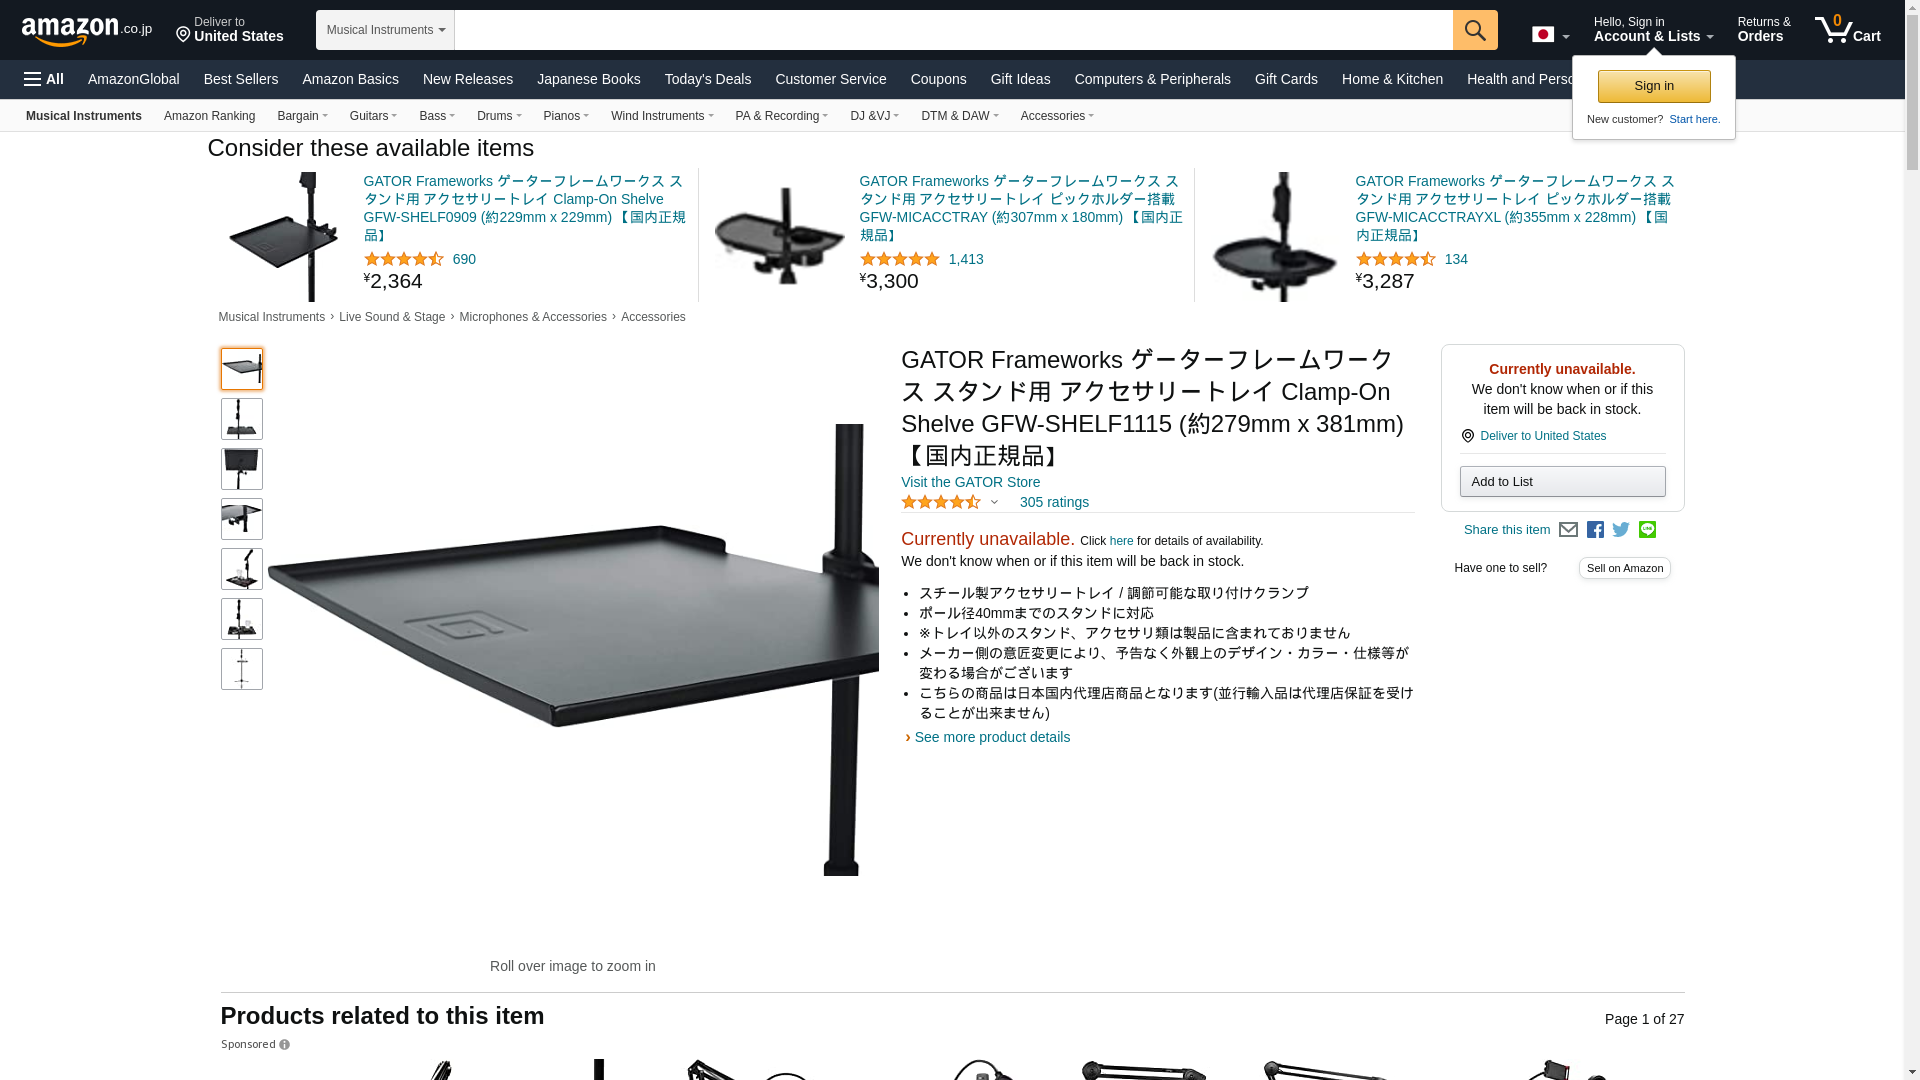
Task: Click the search magnifier button
Action: pos(1475,30)
